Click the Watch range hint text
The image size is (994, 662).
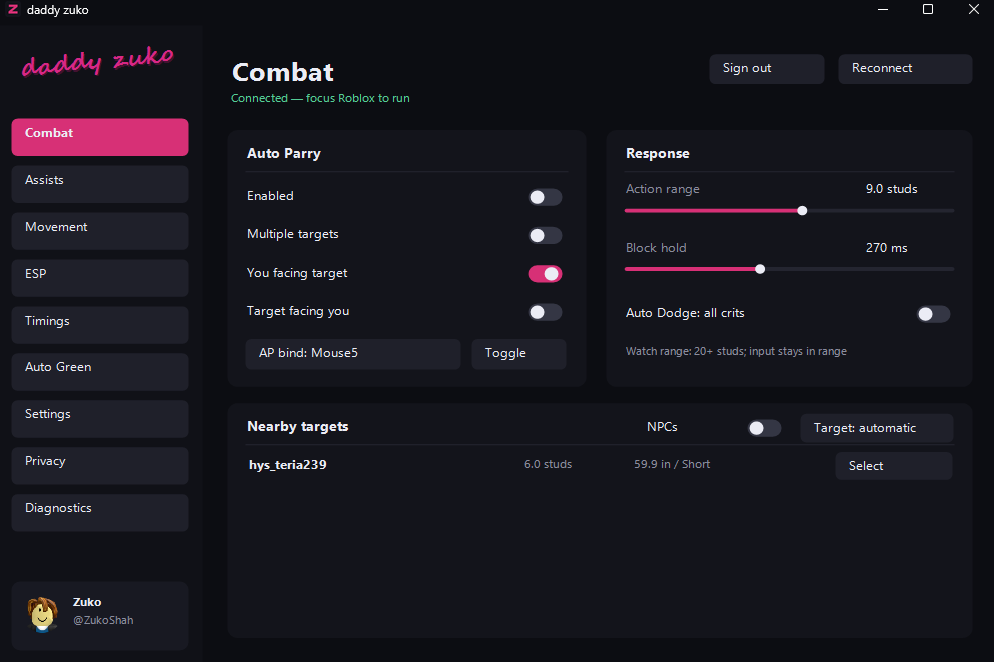click(736, 351)
